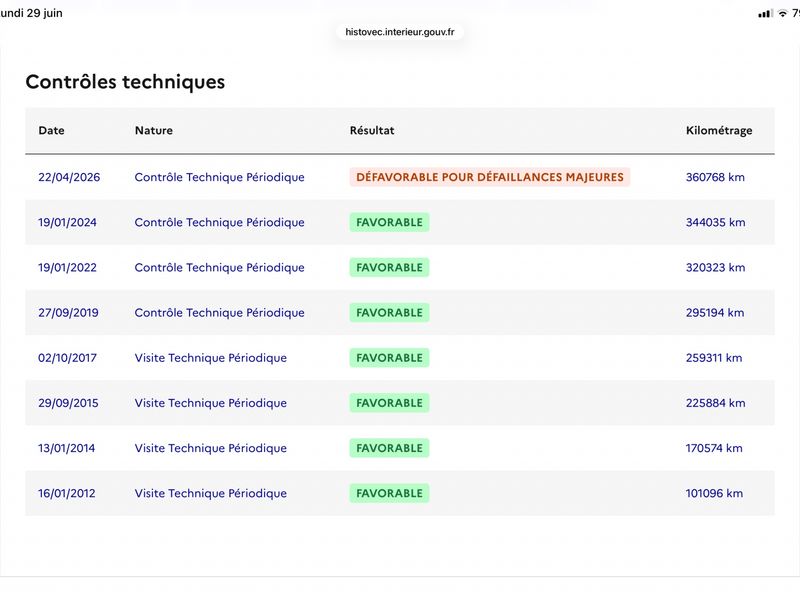Viewport: 800px width, 600px height.
Task: Select the 22/04/2026 date entry
Action: pos(69,177)
